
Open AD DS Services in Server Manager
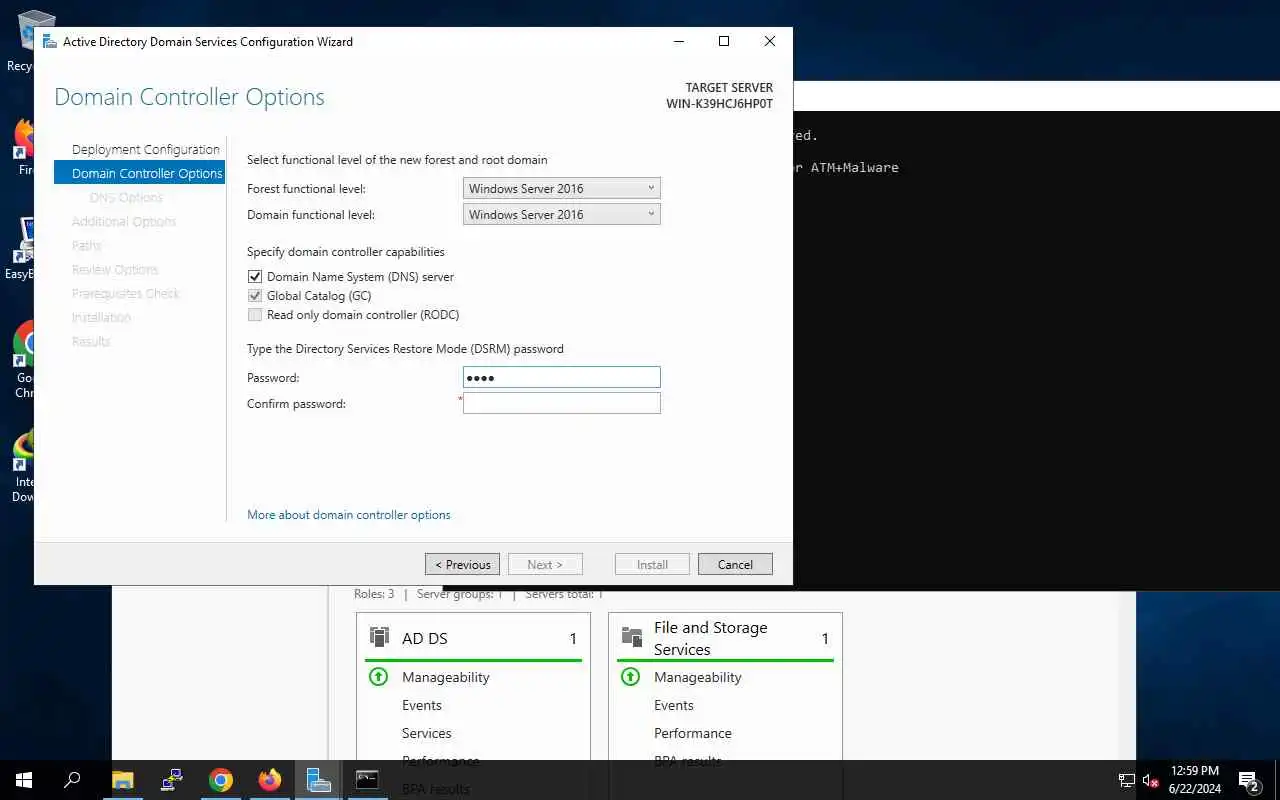tap(427, 733)
